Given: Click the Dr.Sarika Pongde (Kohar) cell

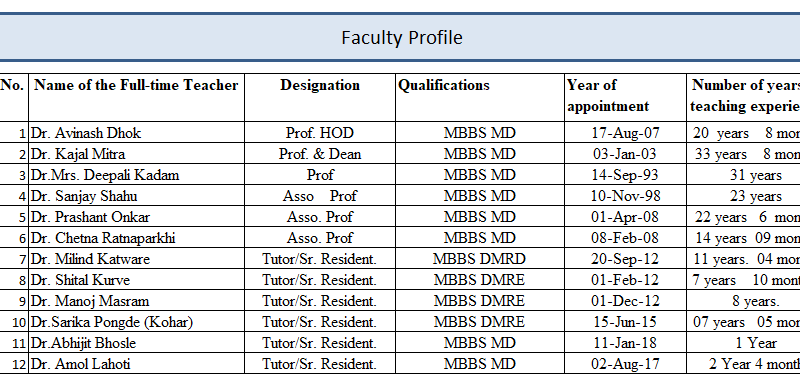Looking at the screenshot, I should coord(136,322).
